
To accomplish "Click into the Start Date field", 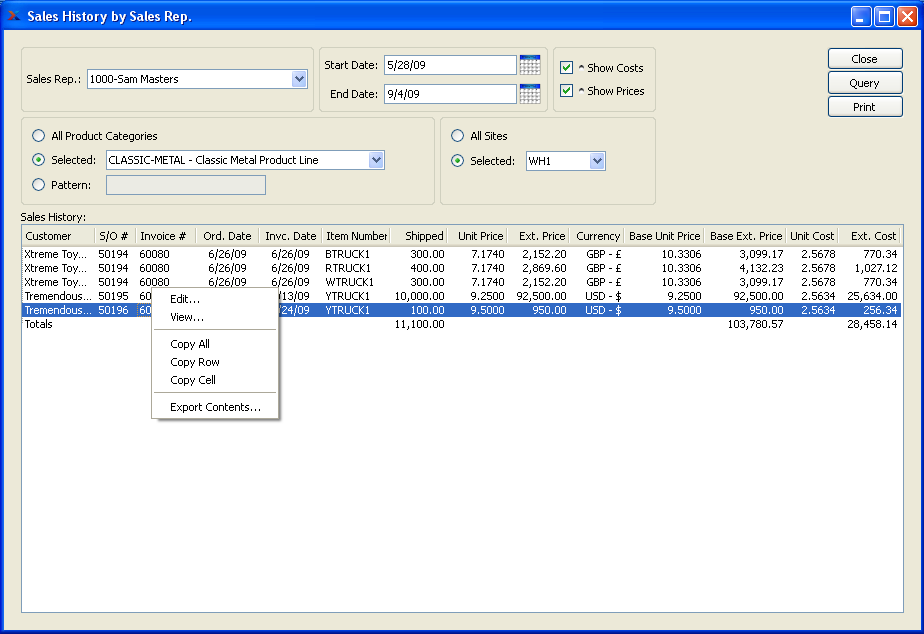I will pyautogui.click(x=449, y=65).
